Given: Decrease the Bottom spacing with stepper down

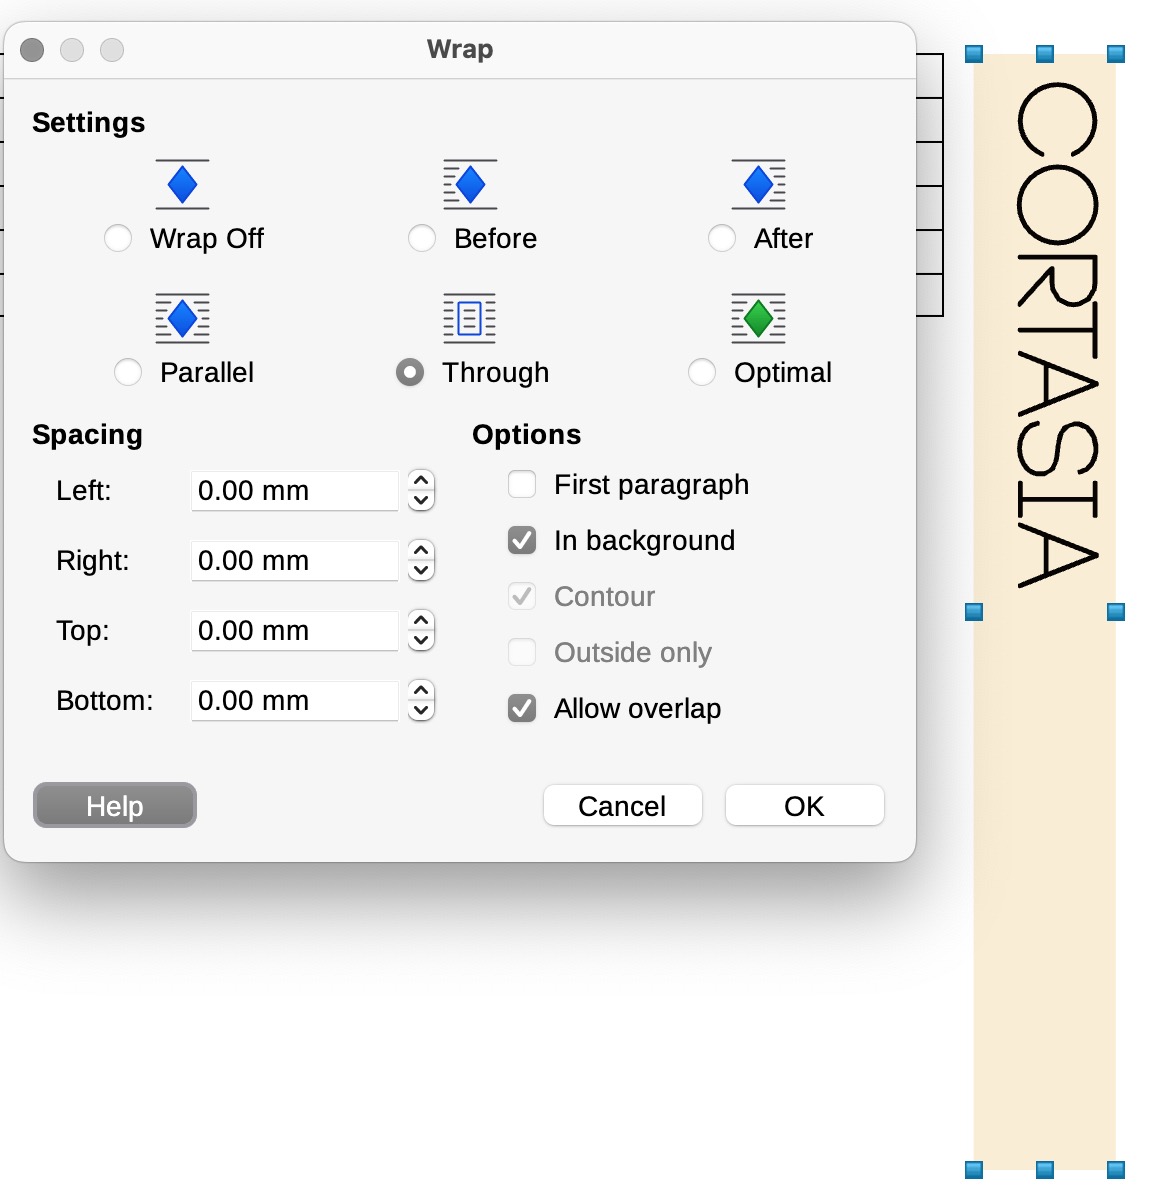Looking at the screenshot, I should [x=422, y=710].
